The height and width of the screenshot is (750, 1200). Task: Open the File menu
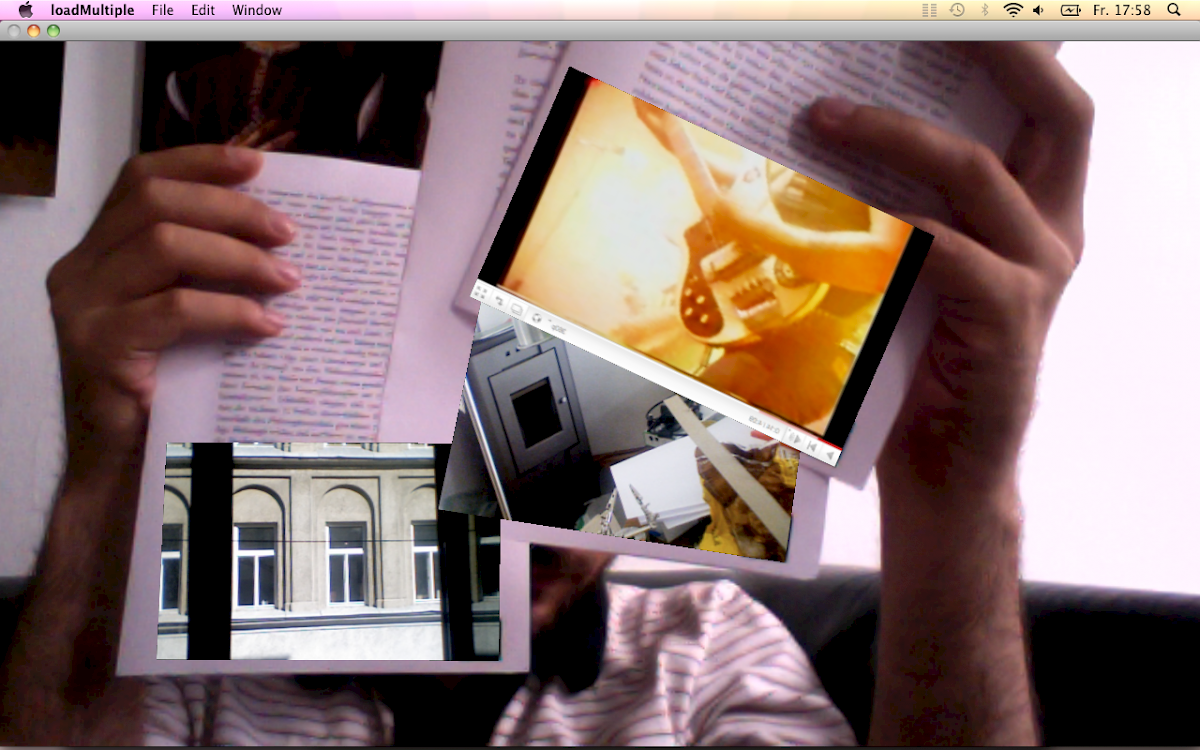pyautogui.click(x=162, y=10)
